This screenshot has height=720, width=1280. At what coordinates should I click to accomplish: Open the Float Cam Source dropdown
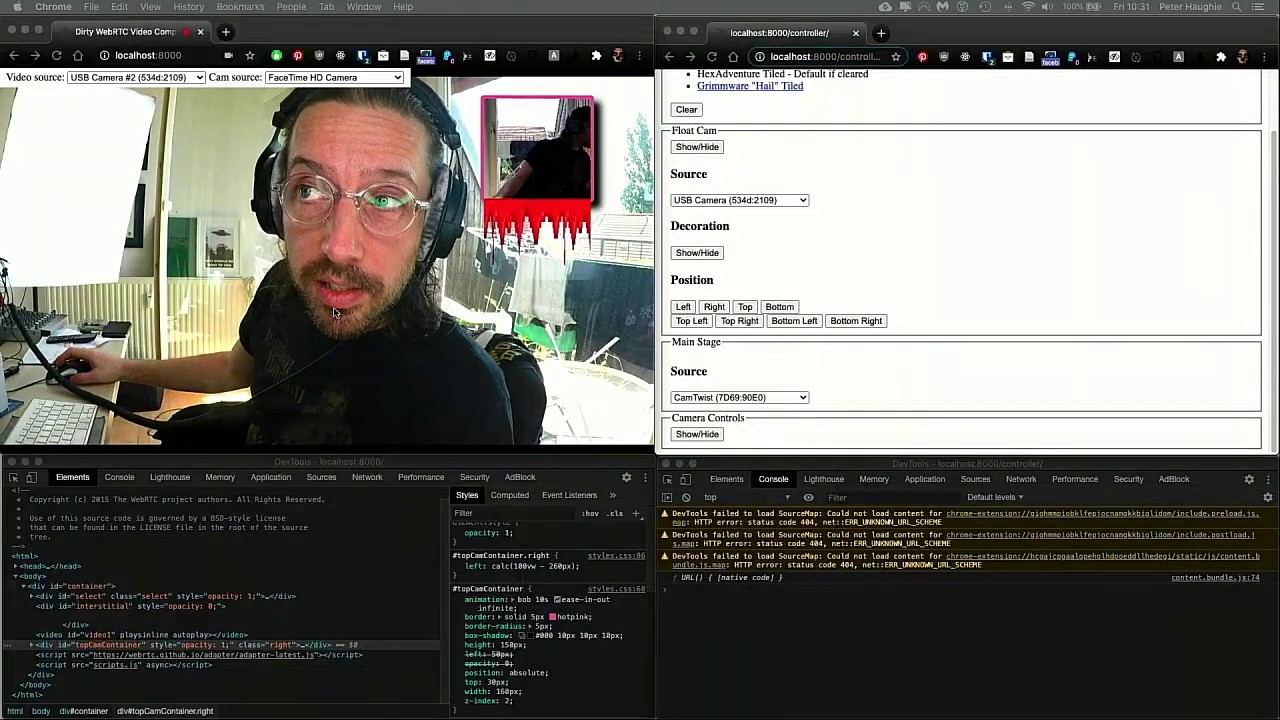(x=739, y=200)
